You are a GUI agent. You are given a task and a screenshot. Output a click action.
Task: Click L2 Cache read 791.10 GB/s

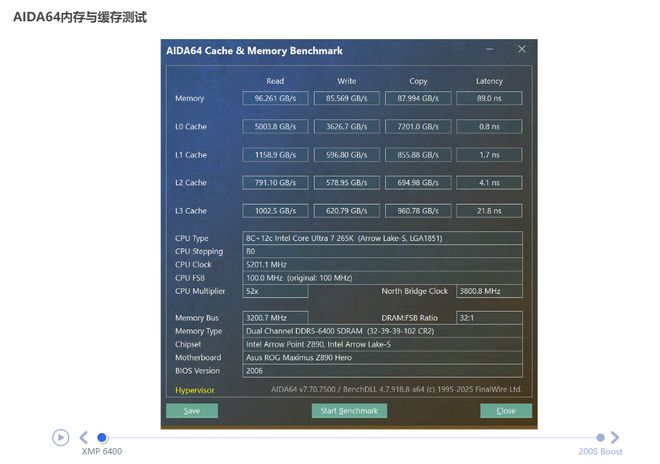click(275, 183)
